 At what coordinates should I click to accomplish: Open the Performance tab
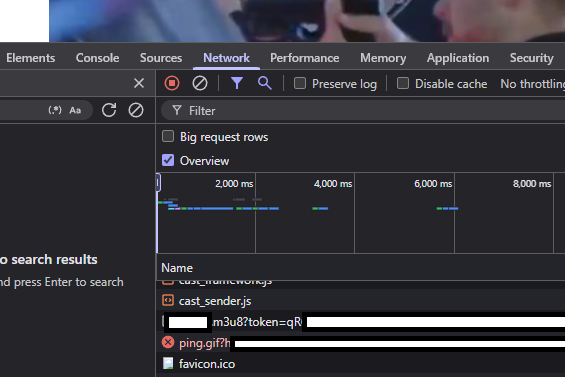click(304, 58)
